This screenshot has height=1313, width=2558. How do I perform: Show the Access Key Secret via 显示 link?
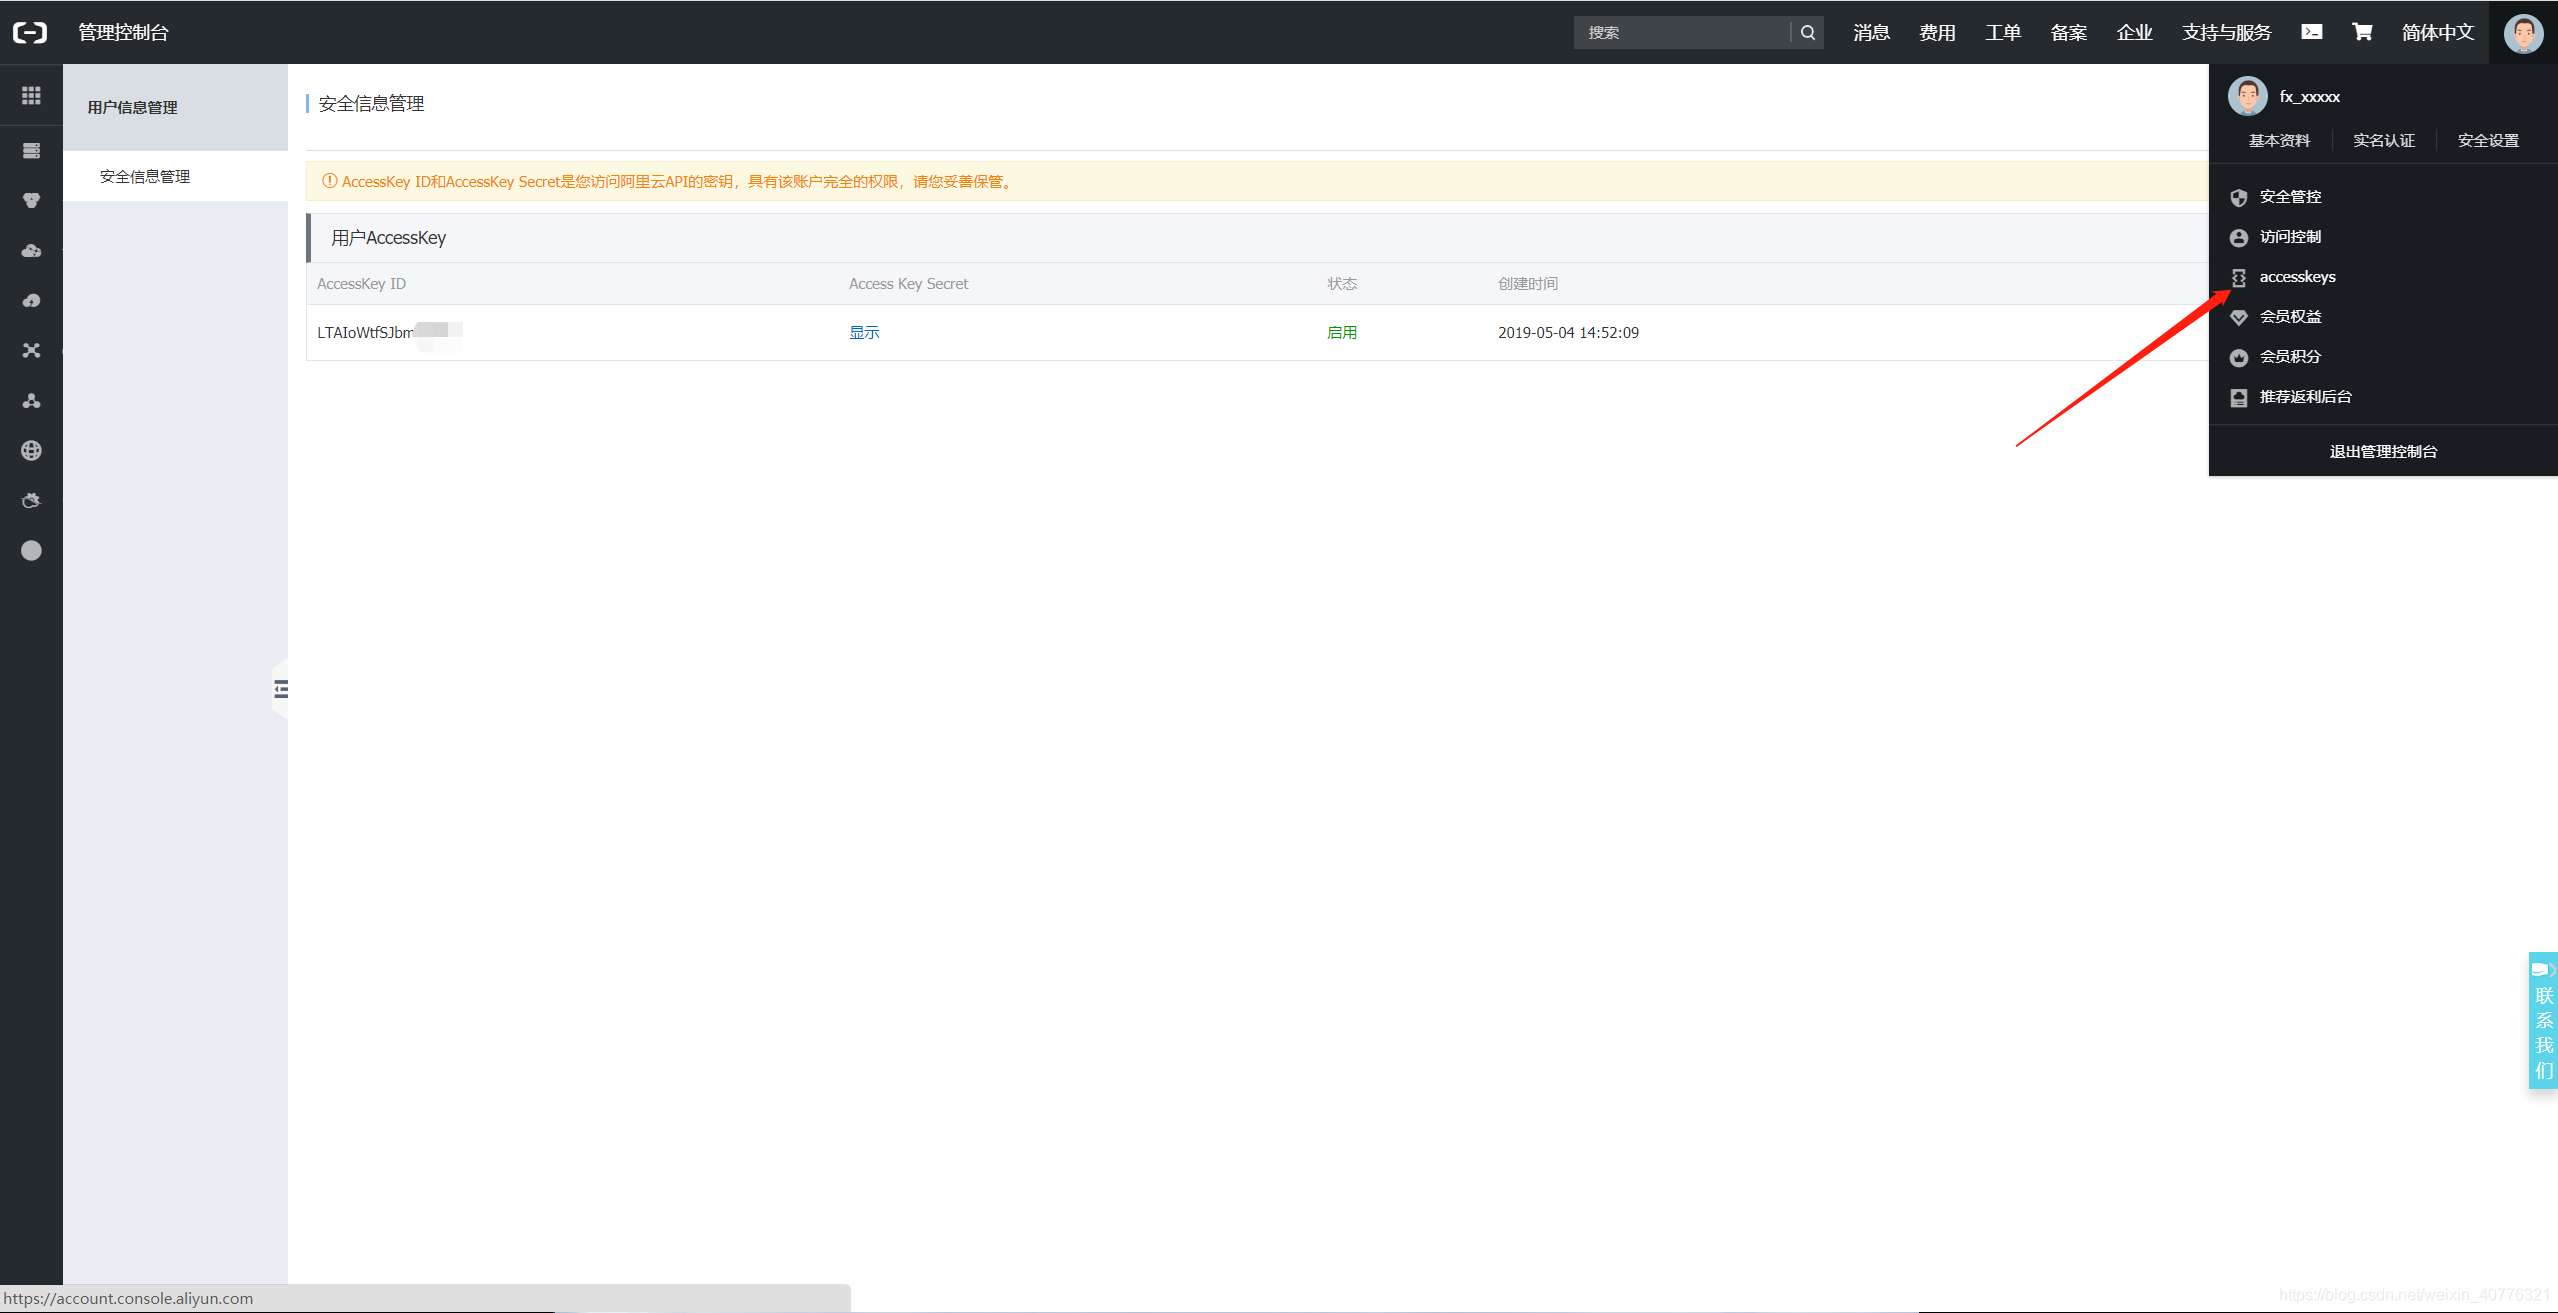864,331
